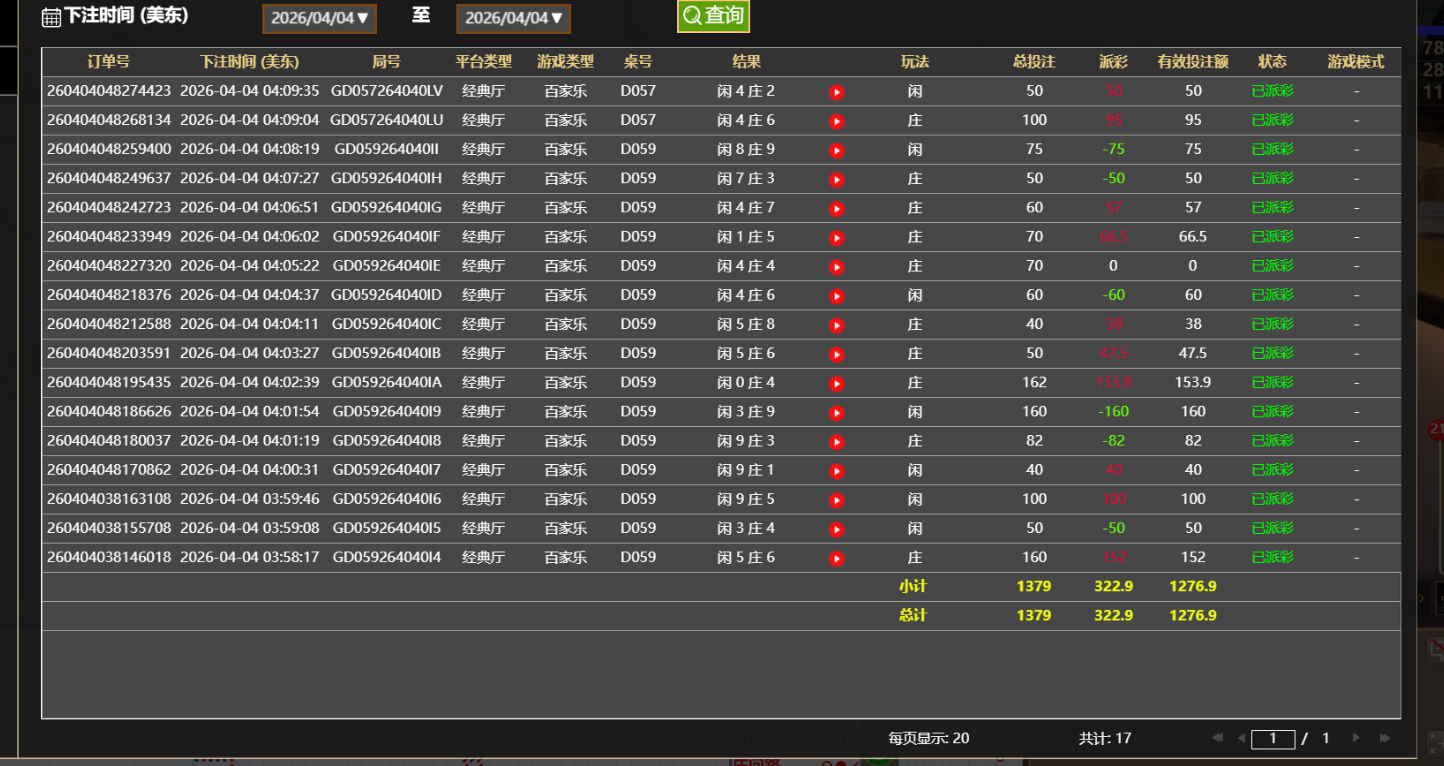Go to the previous page arrow
Viewport: 1444px width, 766px height.
tap(1241, 738)
